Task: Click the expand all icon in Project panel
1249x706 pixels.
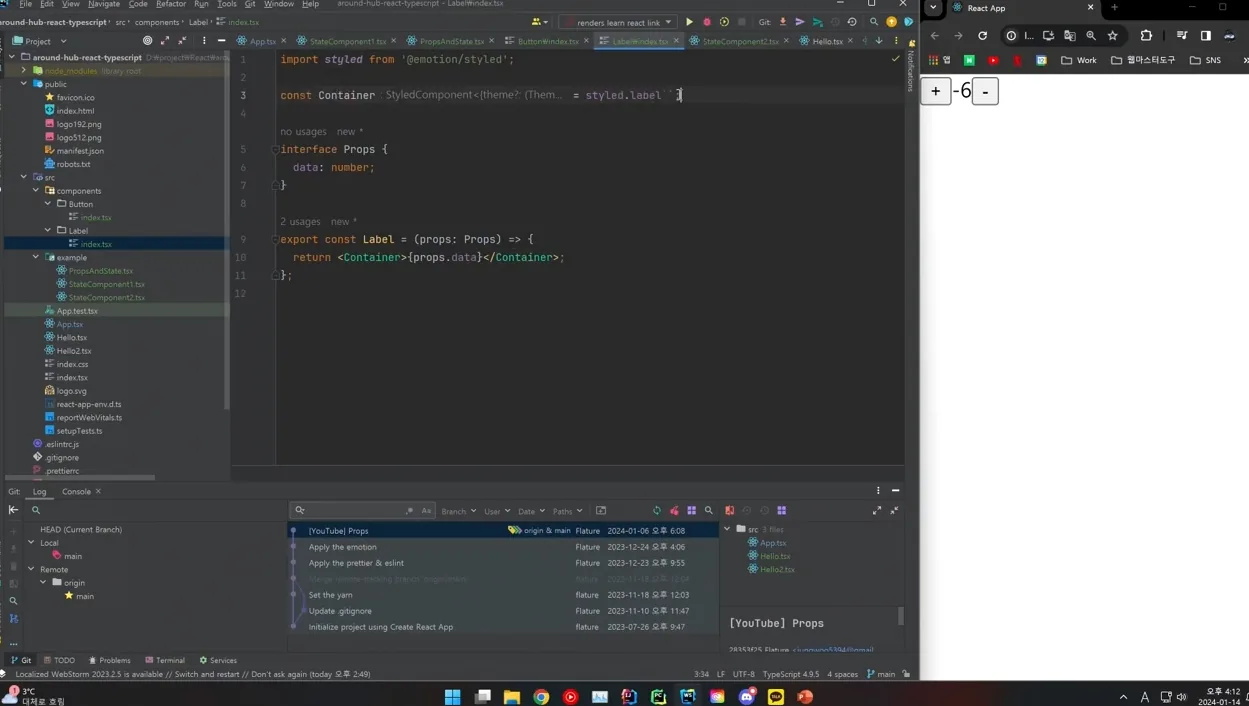Action: [165, 41]
